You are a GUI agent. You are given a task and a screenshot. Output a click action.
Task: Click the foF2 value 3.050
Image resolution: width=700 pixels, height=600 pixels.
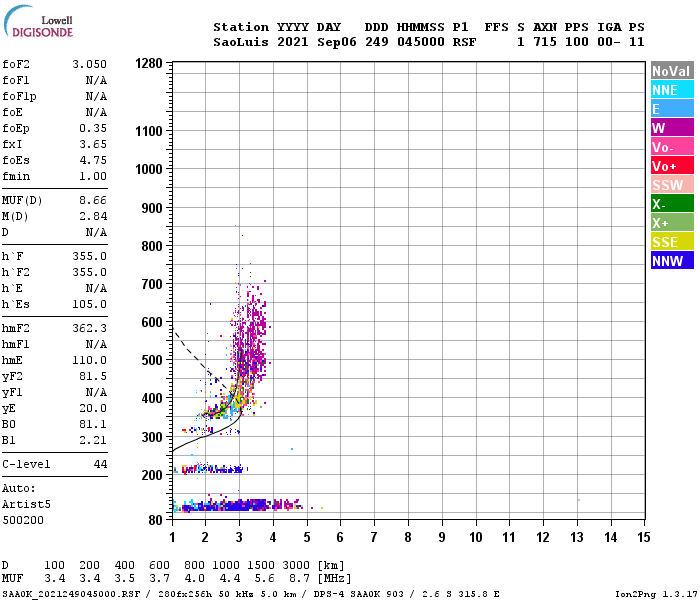click(x=89, y=64)
